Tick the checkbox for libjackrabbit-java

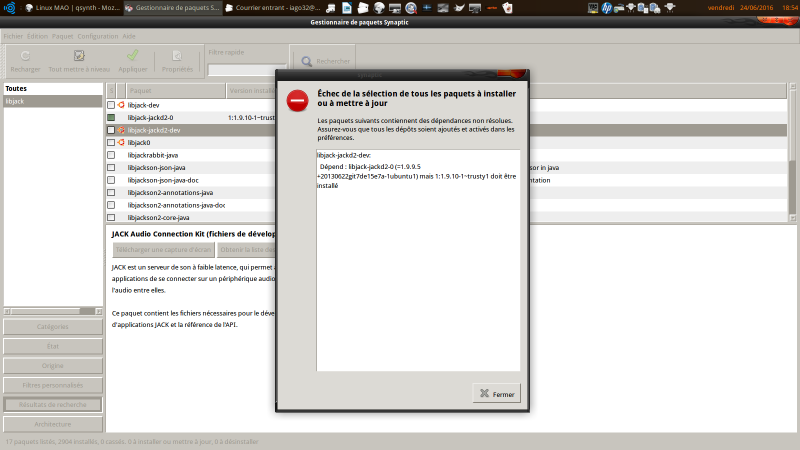click(111, 155)
